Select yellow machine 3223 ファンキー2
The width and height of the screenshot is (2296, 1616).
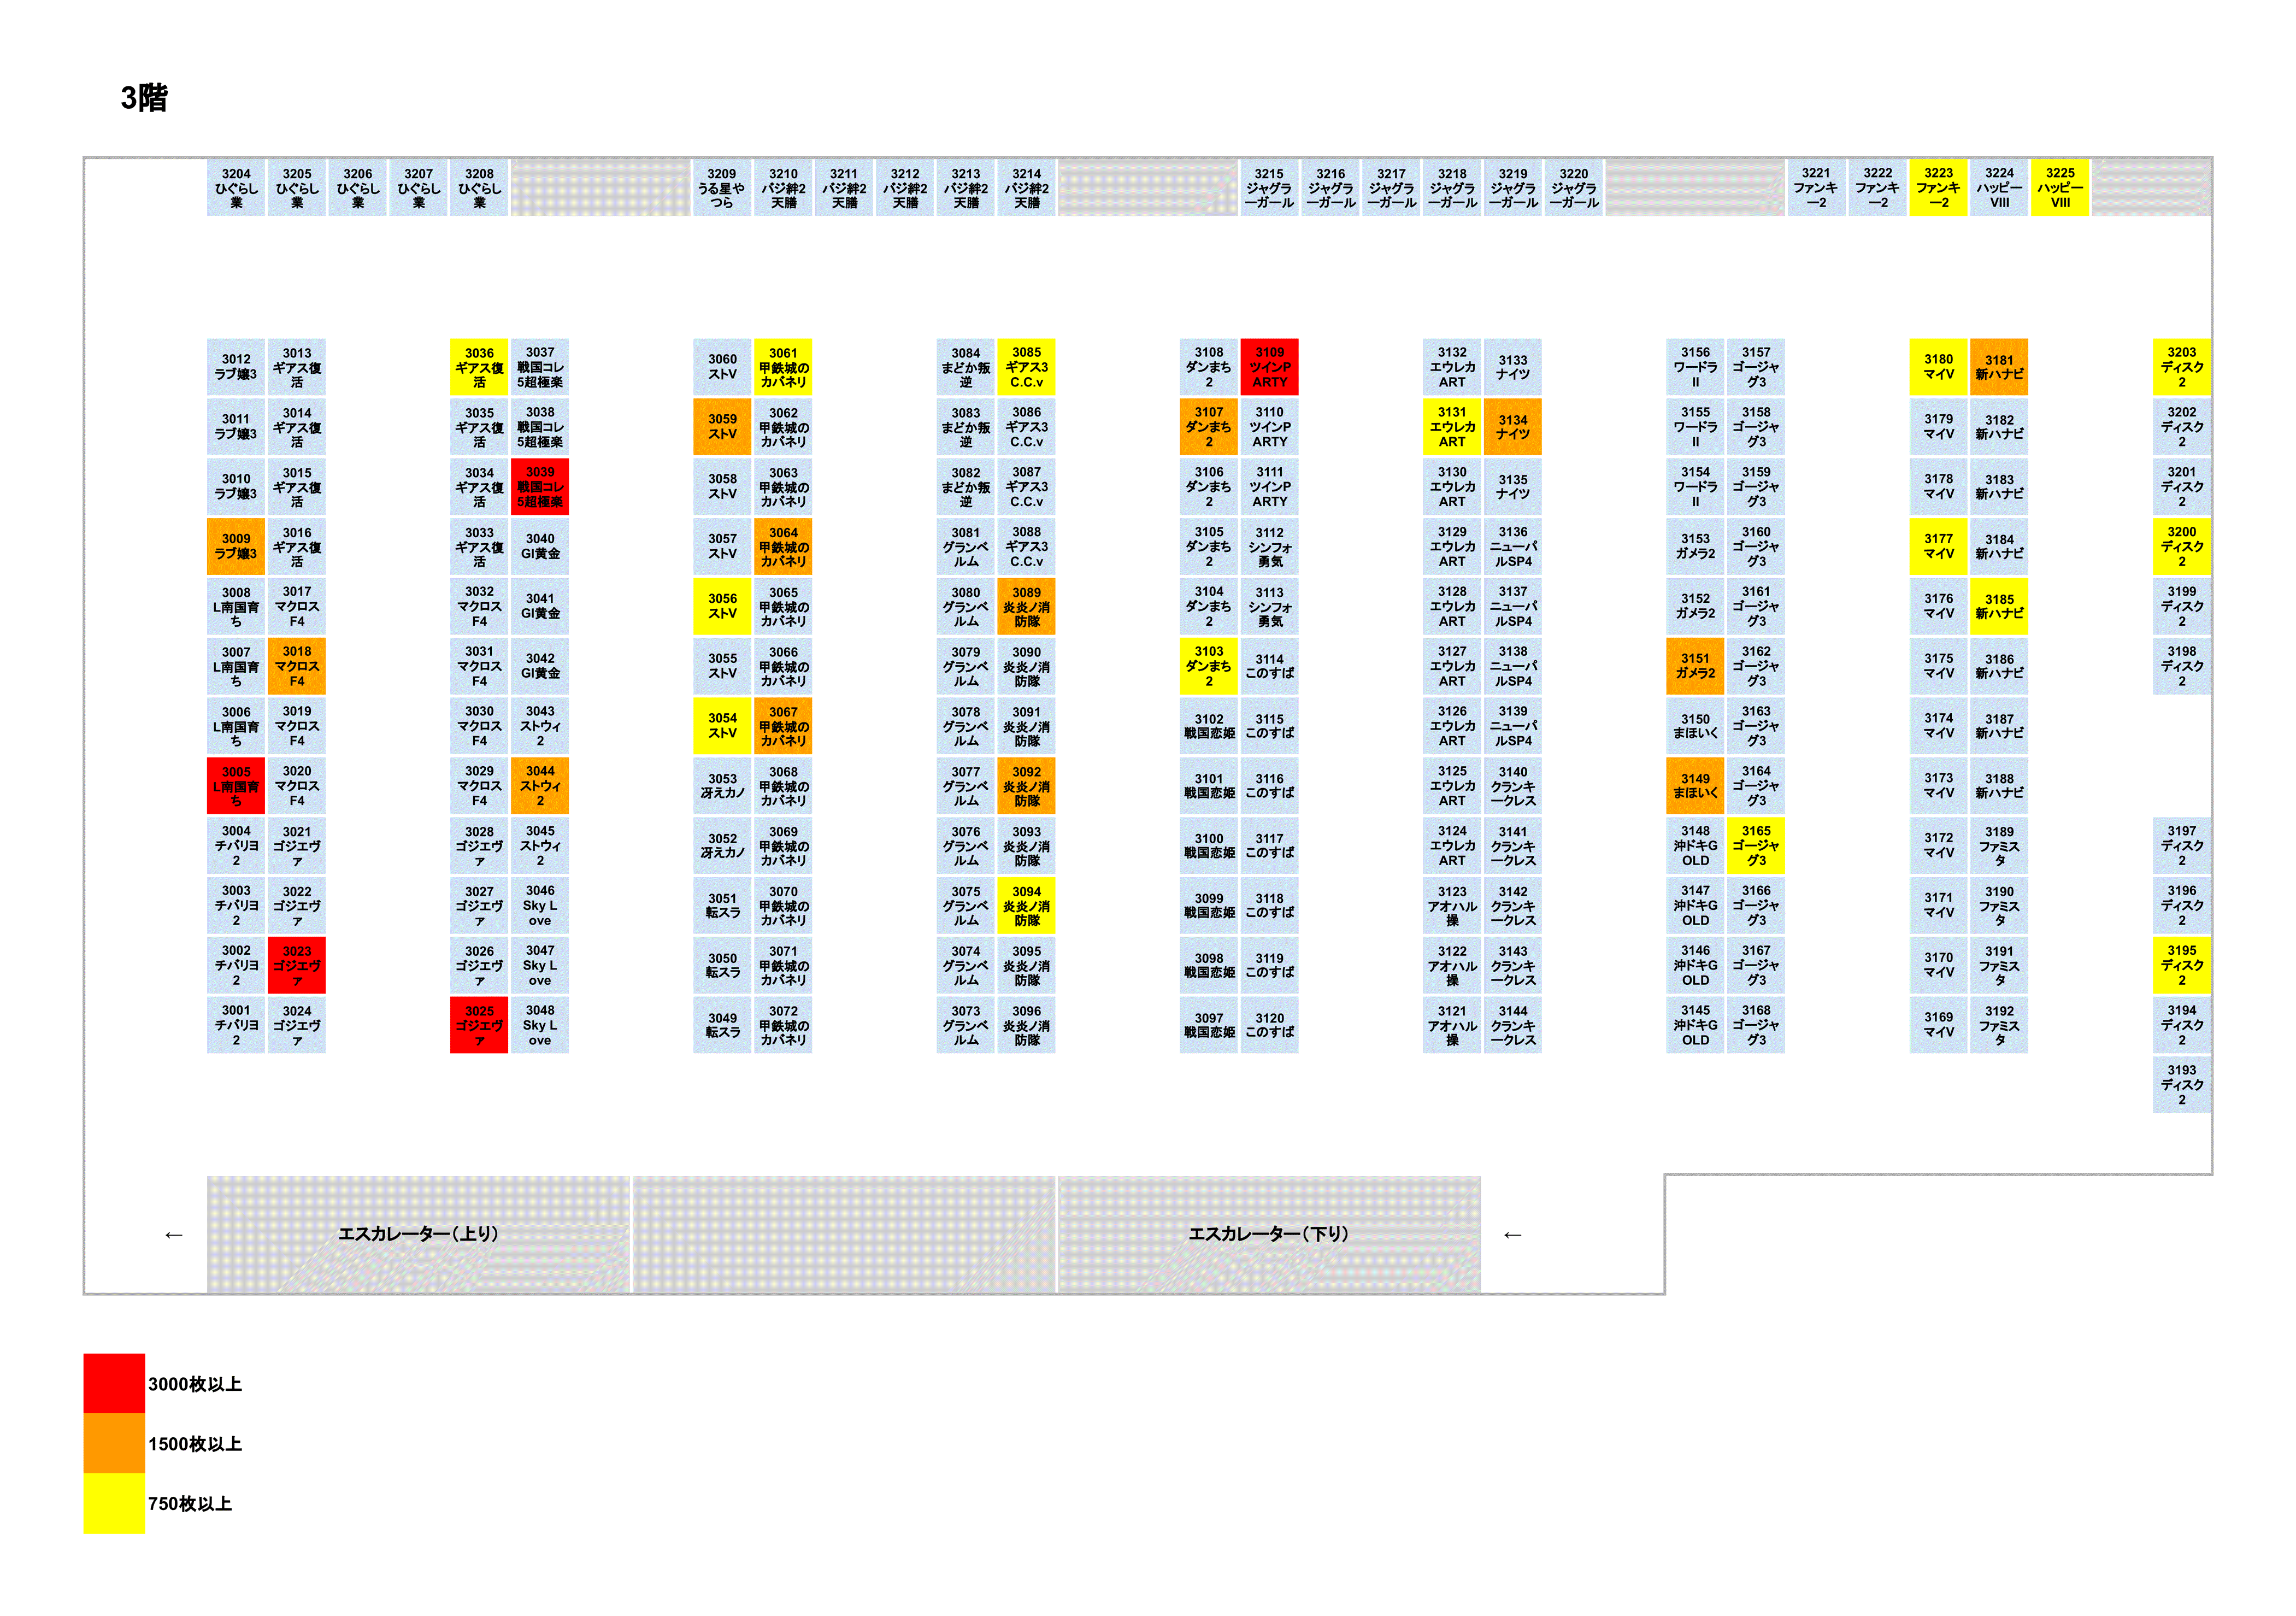(x=1939, y=188)
